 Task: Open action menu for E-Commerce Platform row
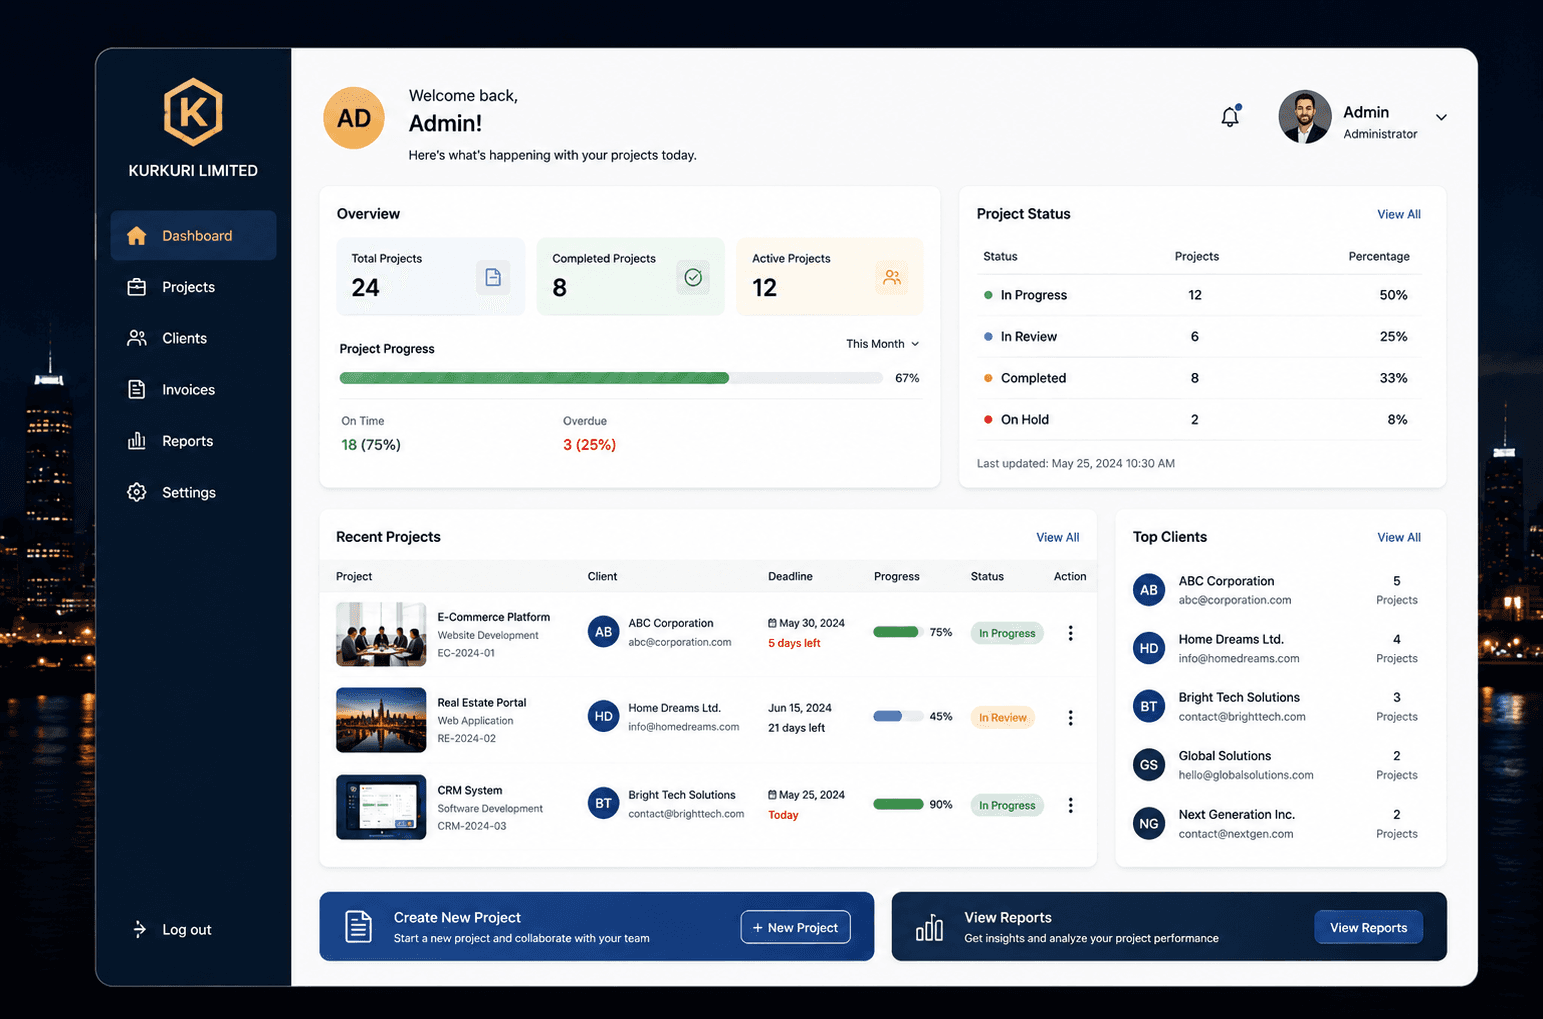pos(1070,633)
